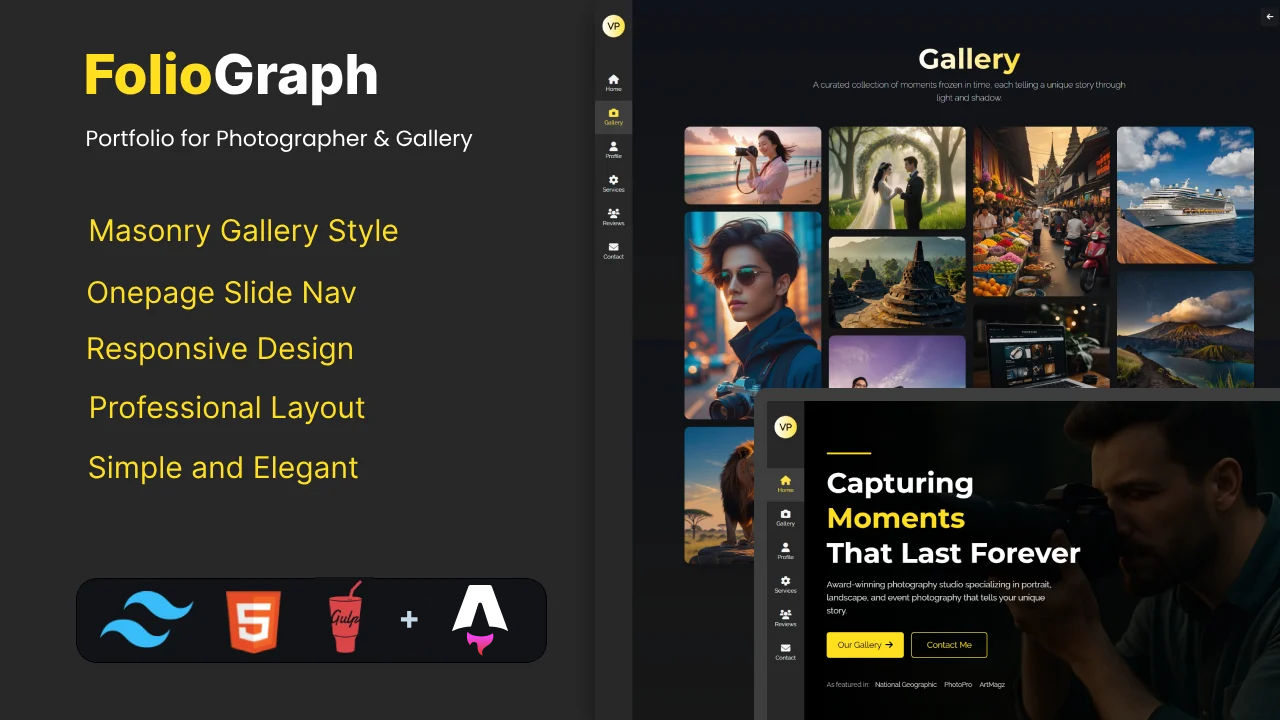Open the cruise ship photo in the gallery

click(x=1185, y=195)
